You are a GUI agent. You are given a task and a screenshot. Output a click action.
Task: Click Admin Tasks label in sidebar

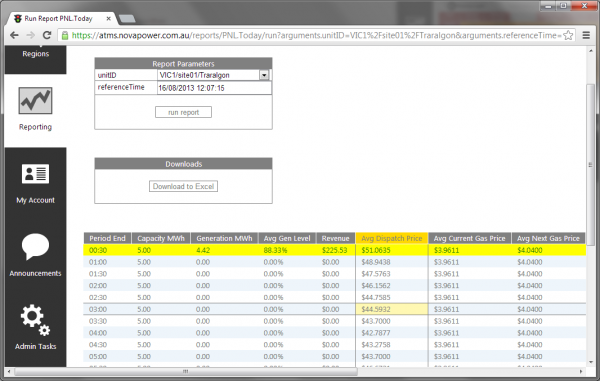36,346
